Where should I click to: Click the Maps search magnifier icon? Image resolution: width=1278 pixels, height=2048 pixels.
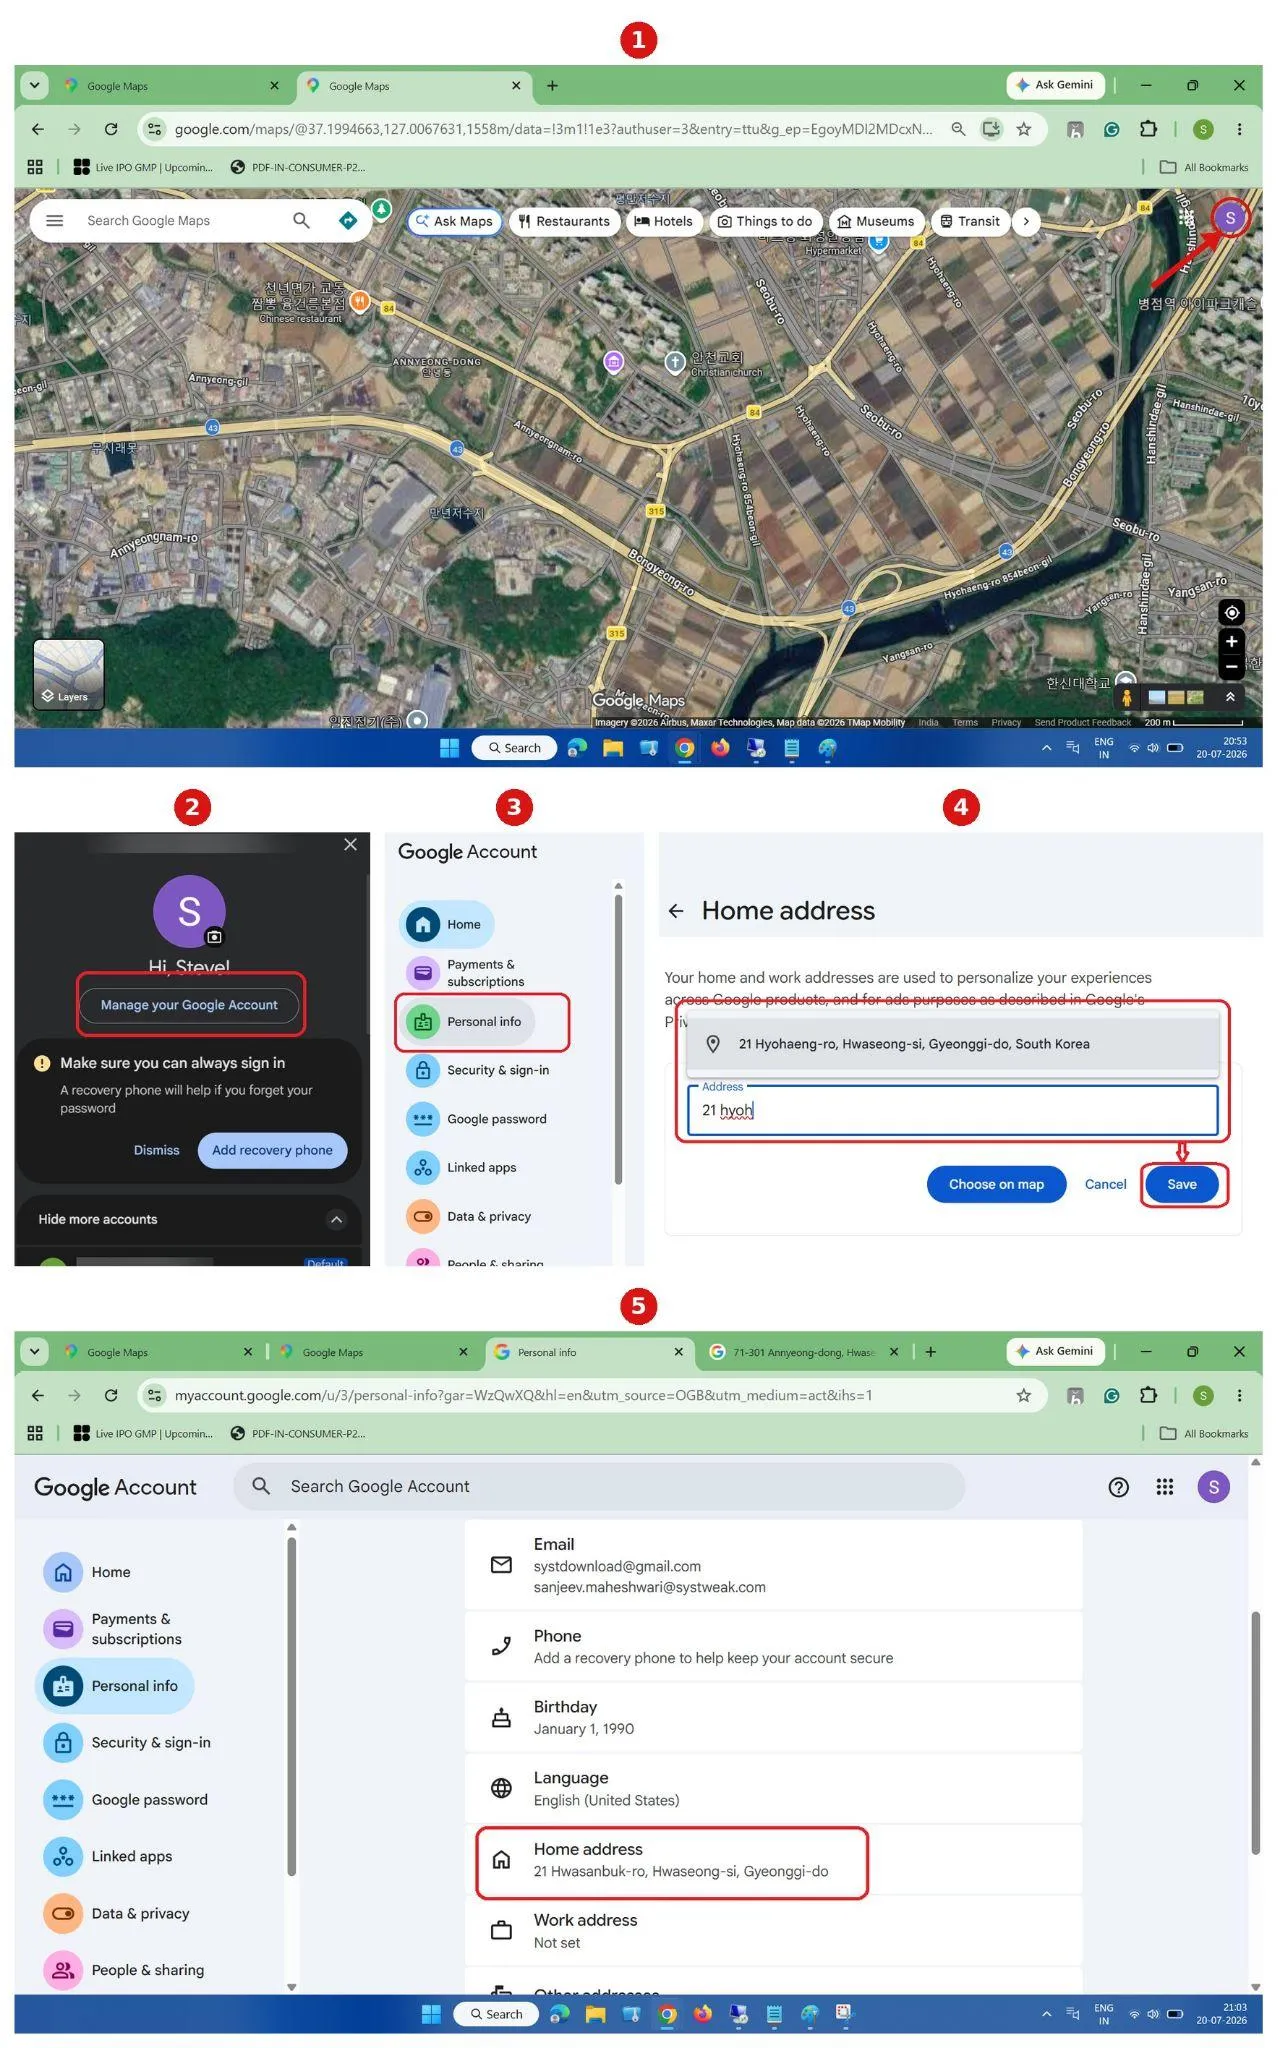[301, 221]
